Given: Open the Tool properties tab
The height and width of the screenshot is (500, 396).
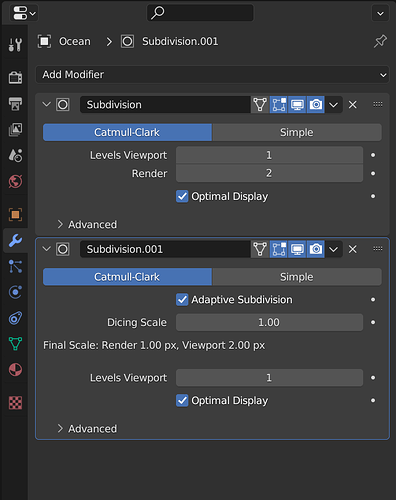Looking at the screenshot, I should 15,44.
